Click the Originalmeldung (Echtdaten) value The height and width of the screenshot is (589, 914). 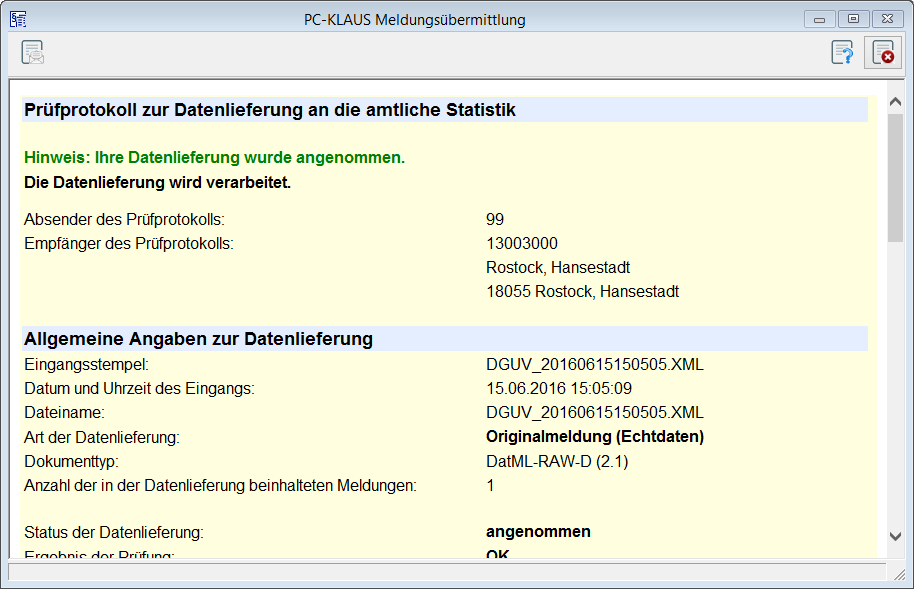point(595,437)
